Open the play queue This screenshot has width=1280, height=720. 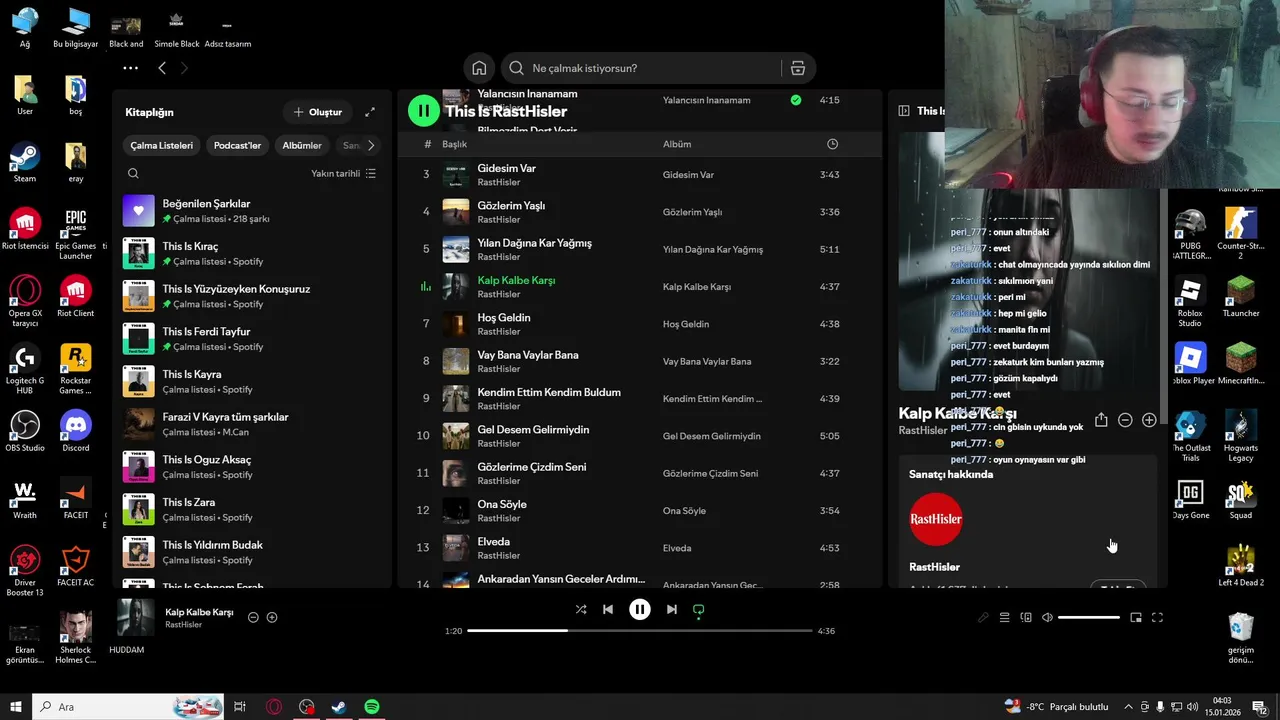coord(1005,618)
